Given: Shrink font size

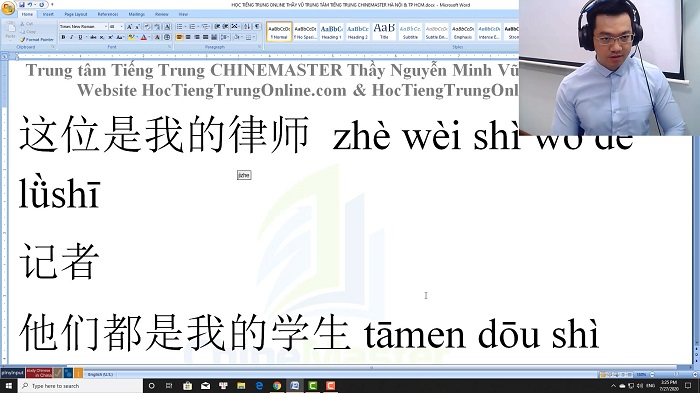Looking at the screenshot, I should [138, 26].
